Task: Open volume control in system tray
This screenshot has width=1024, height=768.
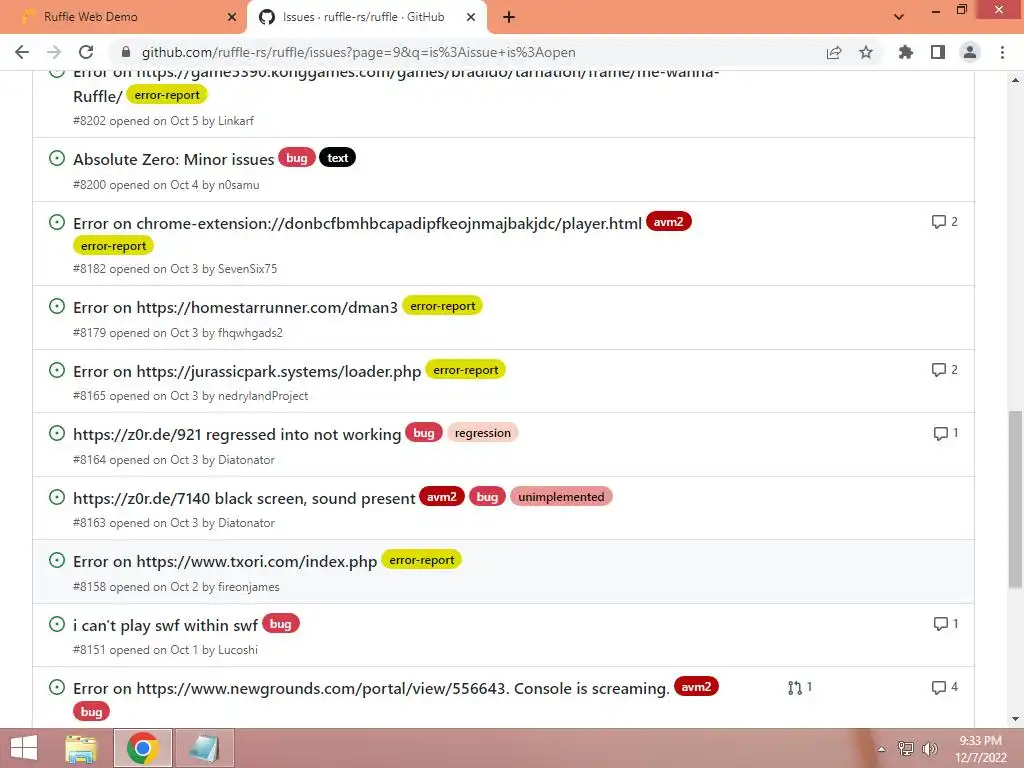Action: click(x=929, y=749)
